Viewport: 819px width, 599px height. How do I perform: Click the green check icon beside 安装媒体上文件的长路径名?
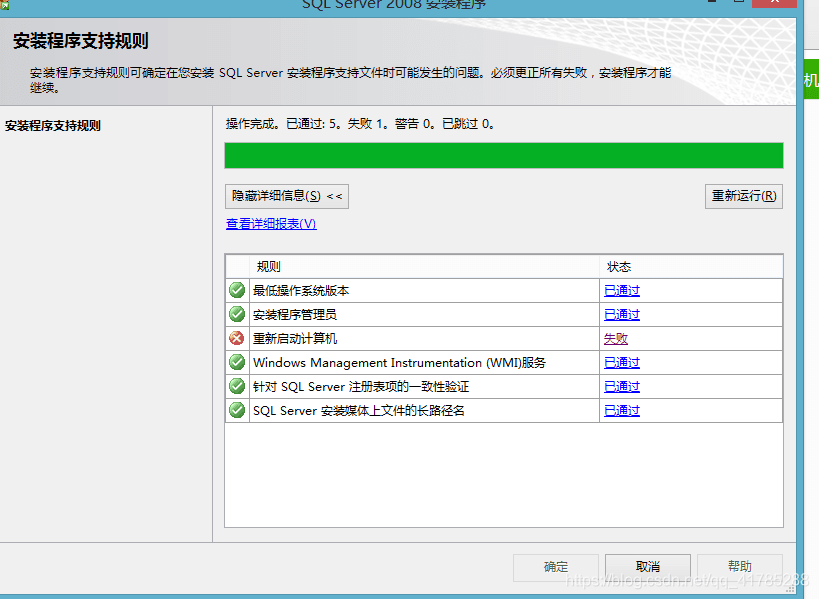tap(237, 410)
